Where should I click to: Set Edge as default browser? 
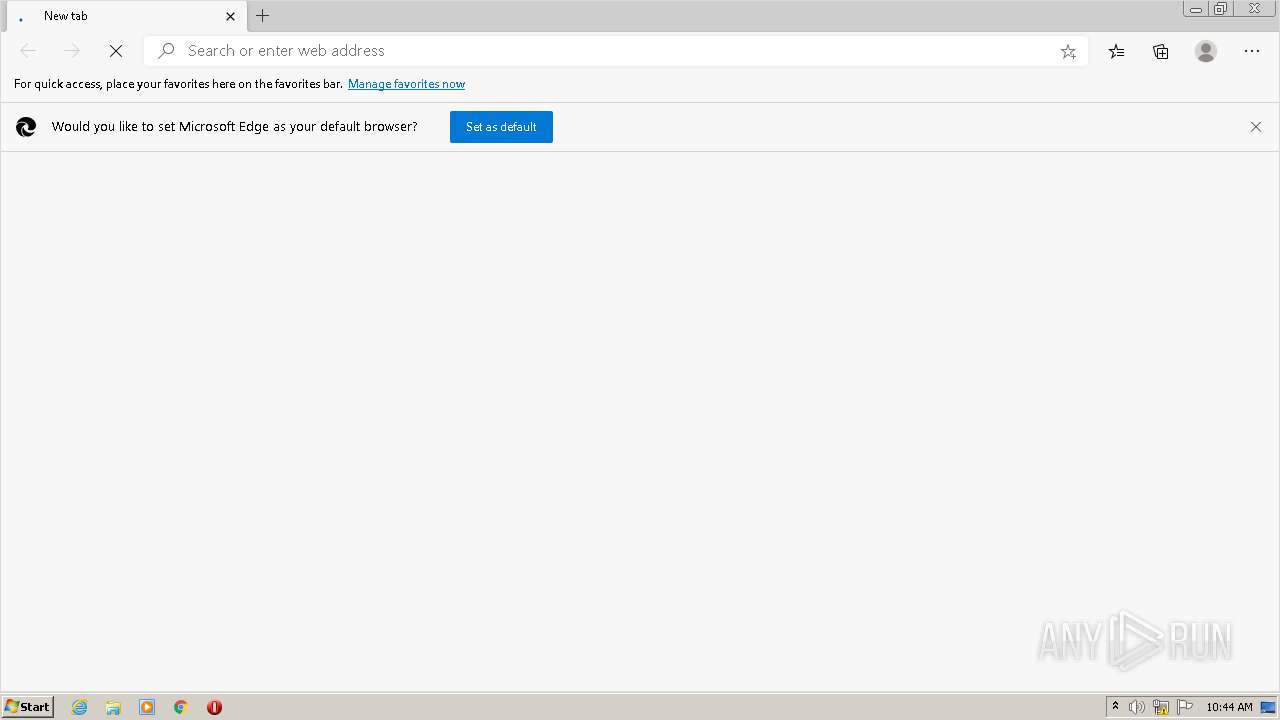[501, 127]
